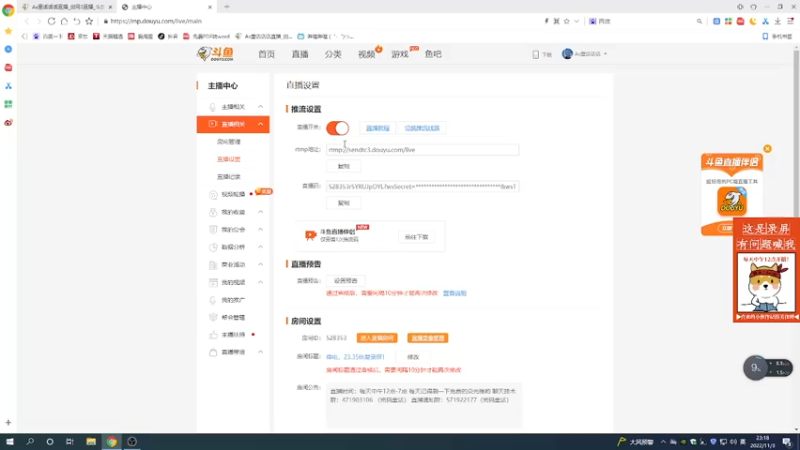Click the address bar URL
The height and width of the screenshot is (450, 800).
(156, 21)
